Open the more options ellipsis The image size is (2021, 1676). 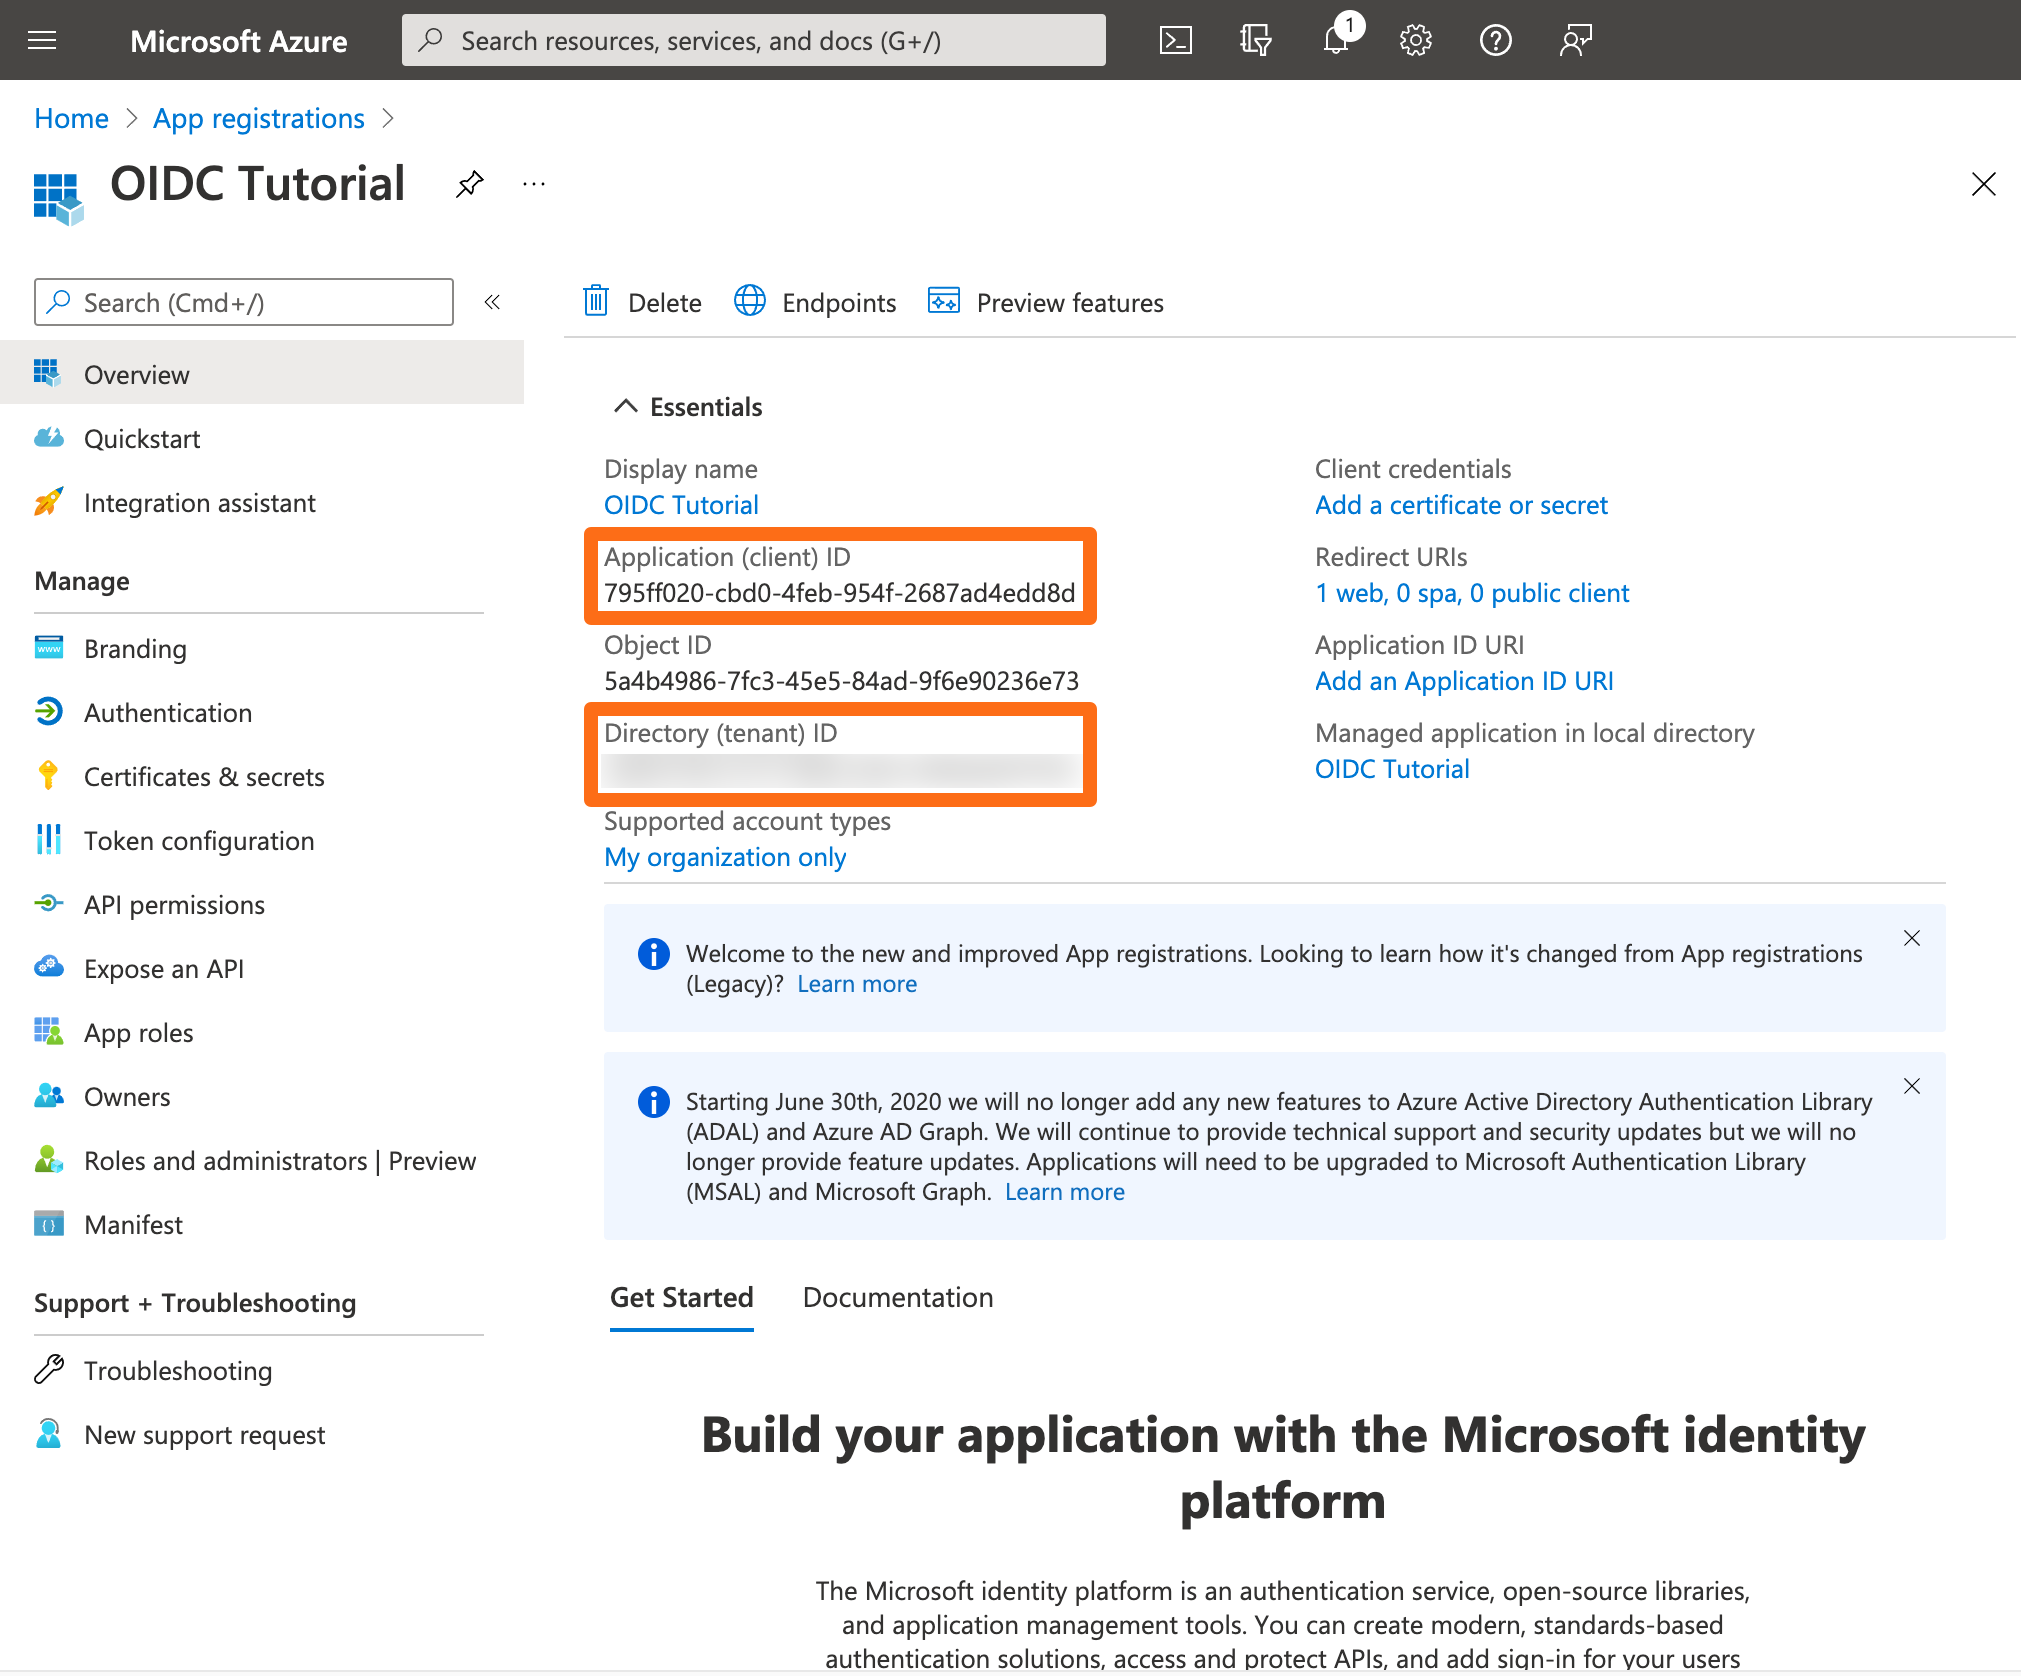tap(534, 184)
